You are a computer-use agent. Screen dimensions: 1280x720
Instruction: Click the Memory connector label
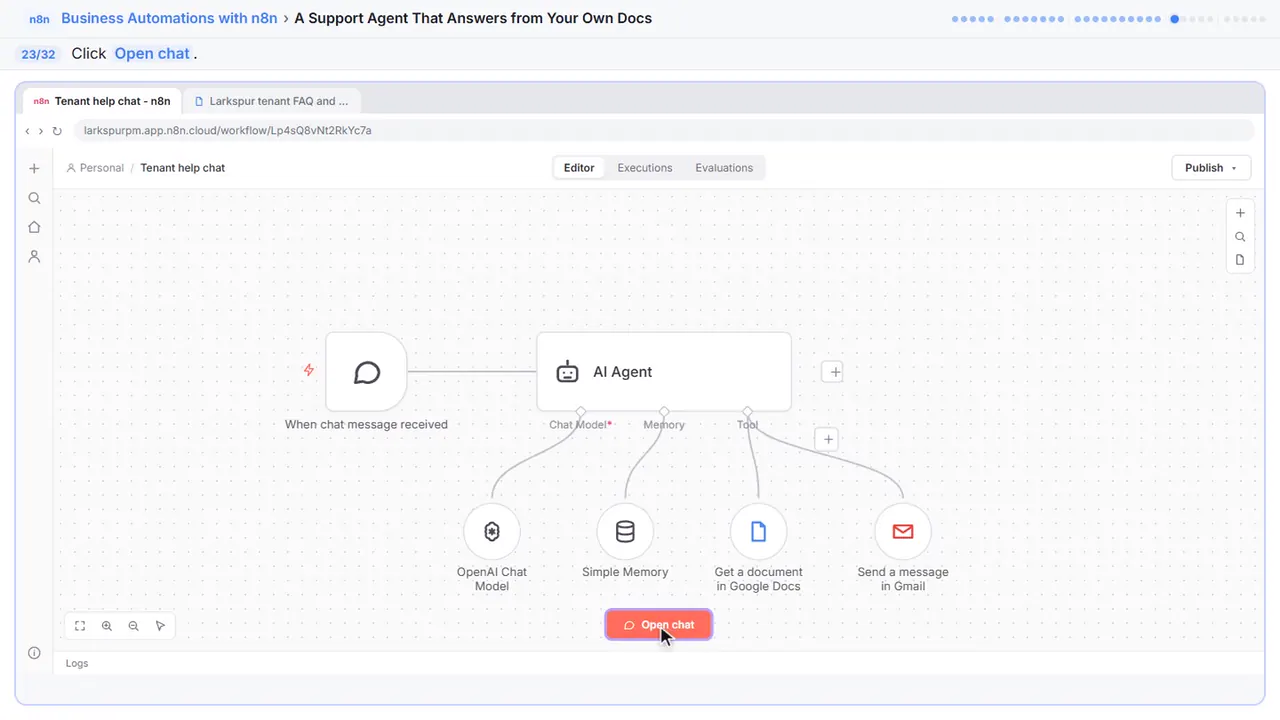point(664,425)
